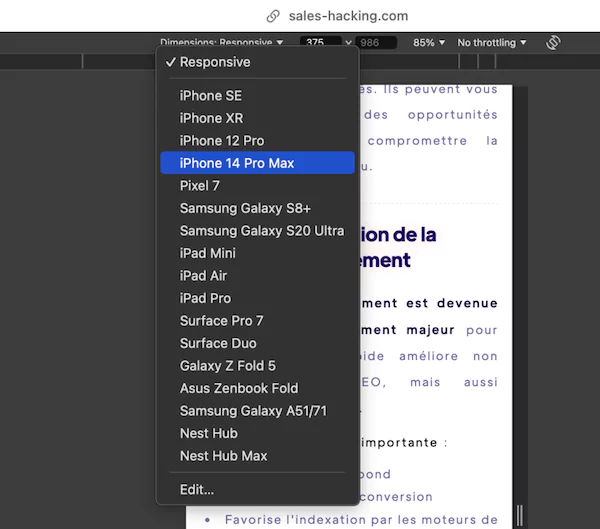Click the bold text 'est devenue'
Image resolution: width=600 pixels, height=529 pixels.
click(x=452, y=303)
